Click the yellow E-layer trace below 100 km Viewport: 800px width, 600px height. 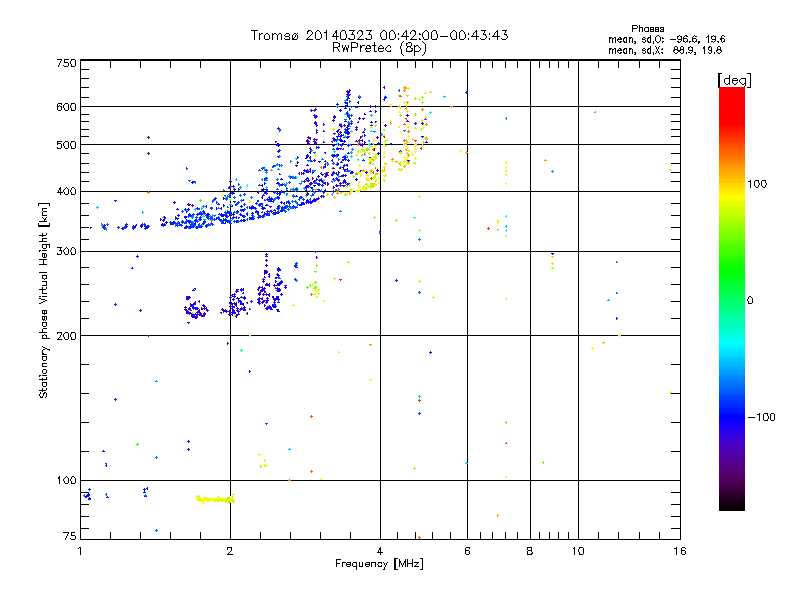click(215, 499)
